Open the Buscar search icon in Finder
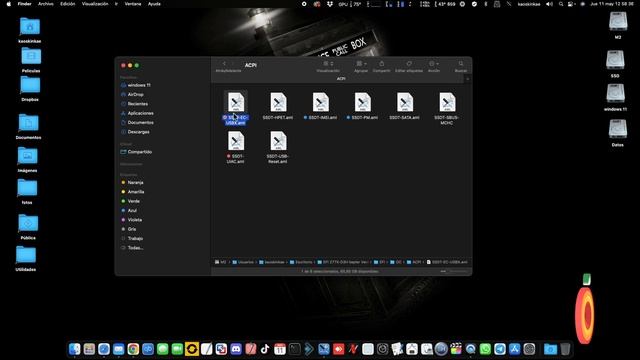The image size is (640, 360). click(x=461, y=64)
